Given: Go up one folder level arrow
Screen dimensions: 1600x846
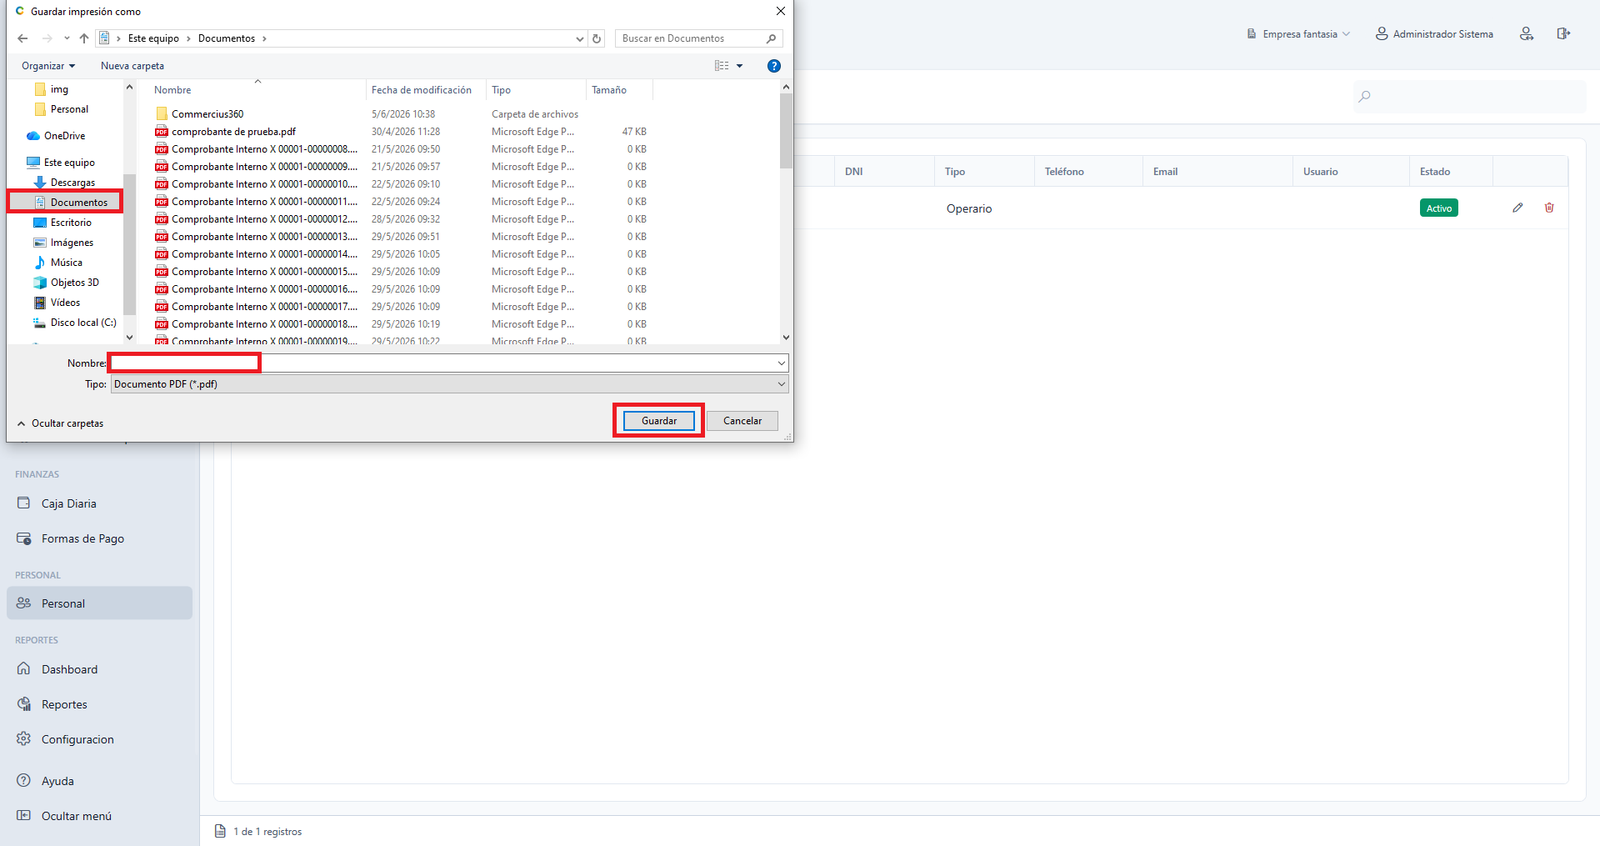Looking at the screenshot, I should (84, 39).
